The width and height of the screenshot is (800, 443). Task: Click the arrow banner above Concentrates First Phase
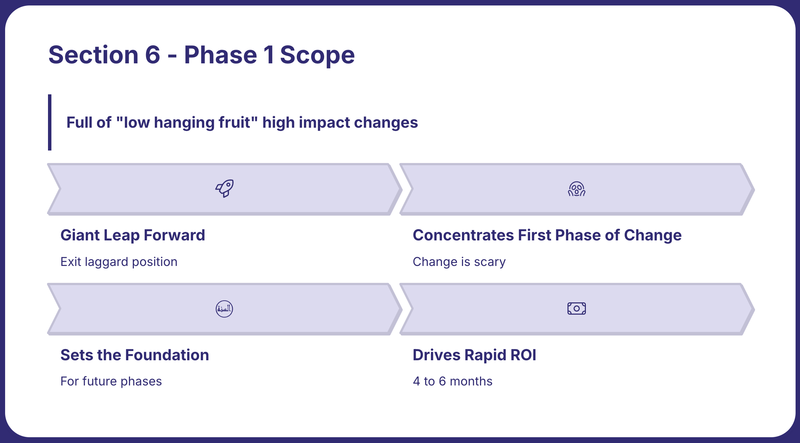tap(577, 189)
